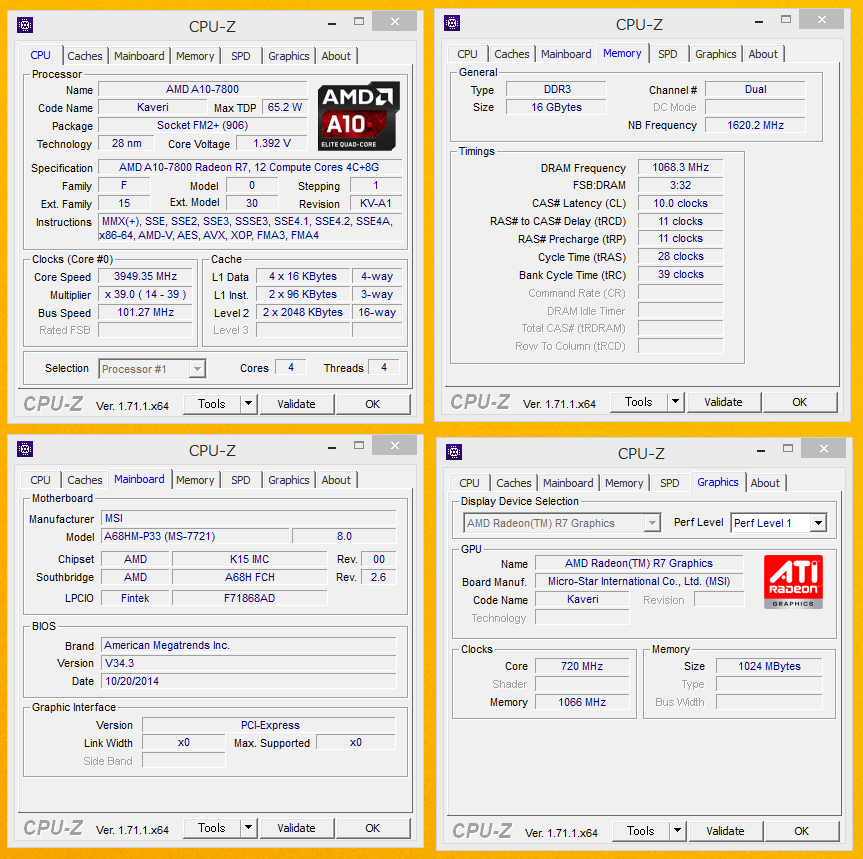Open the SPD tab in the CPU window
The image size is (863, 859).
(241, 56)
